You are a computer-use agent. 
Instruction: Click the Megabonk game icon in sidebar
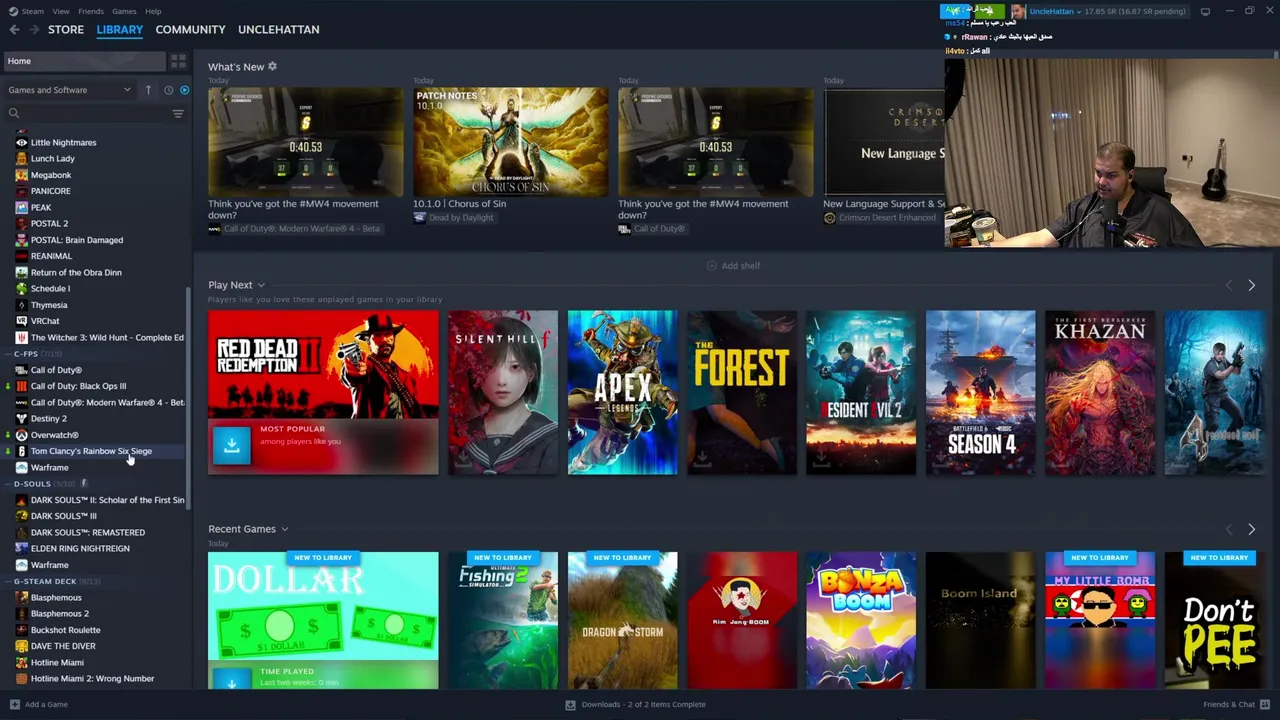pos(21,175)
